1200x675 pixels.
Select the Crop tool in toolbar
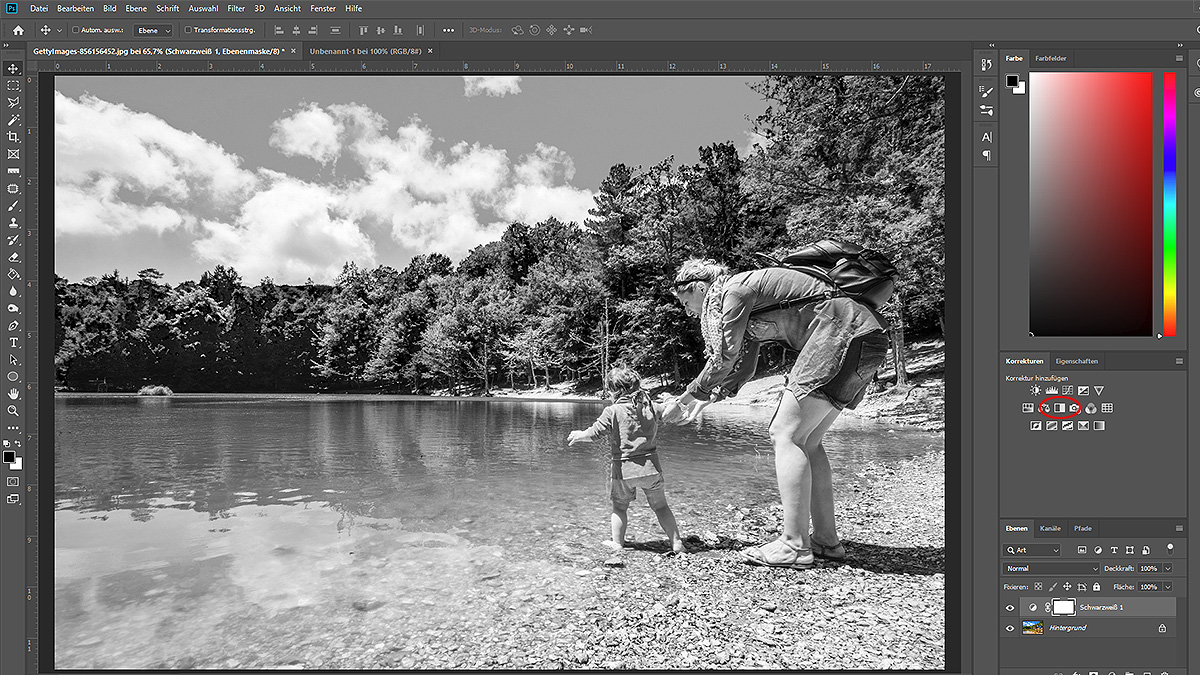(13, 136)
